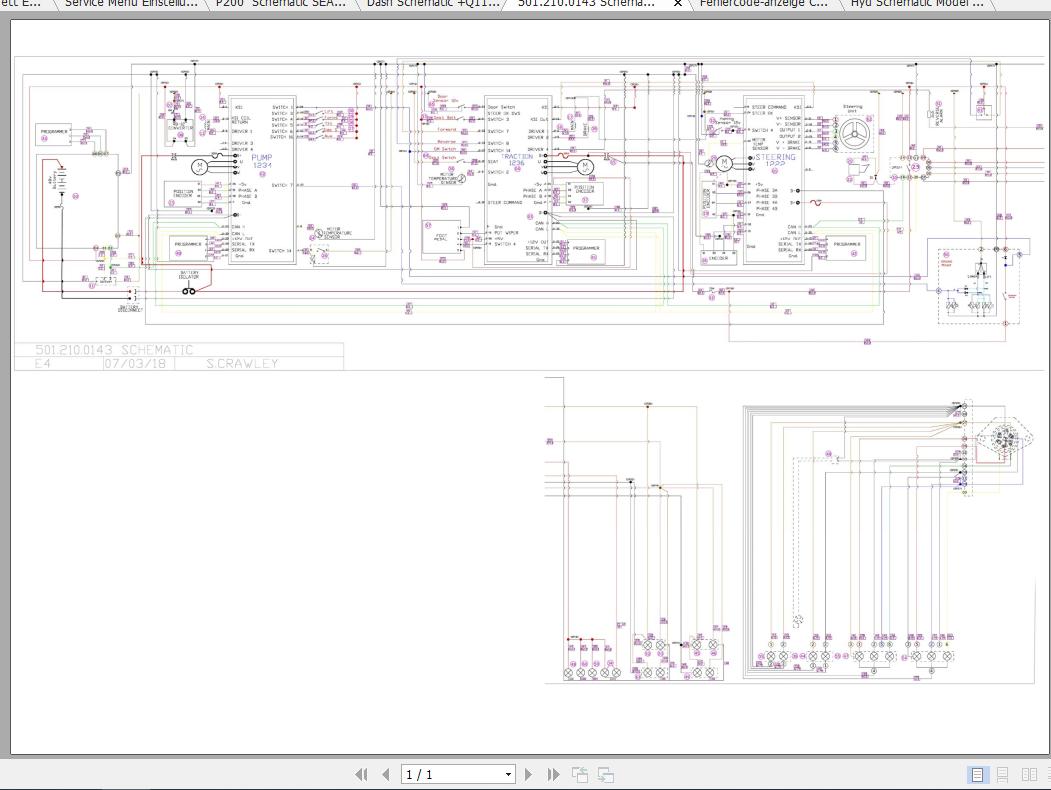Image resolution: width=1051 pixels, height=790 pixels.
Task: Open the Hyd Schematic Model tab
Action: tap(916, 4)
